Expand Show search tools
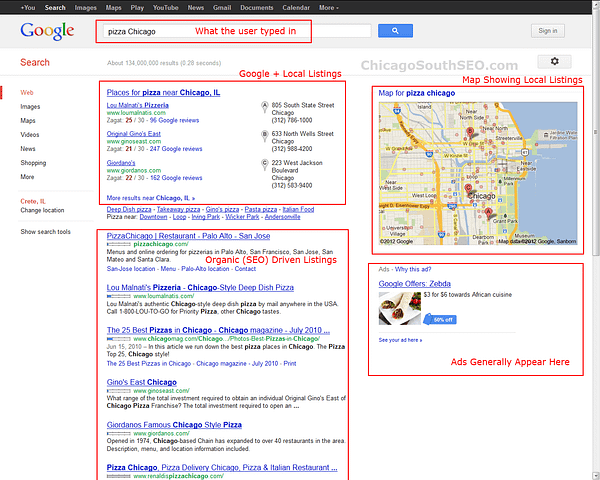The image size is (600, 480). pos(46,232)
